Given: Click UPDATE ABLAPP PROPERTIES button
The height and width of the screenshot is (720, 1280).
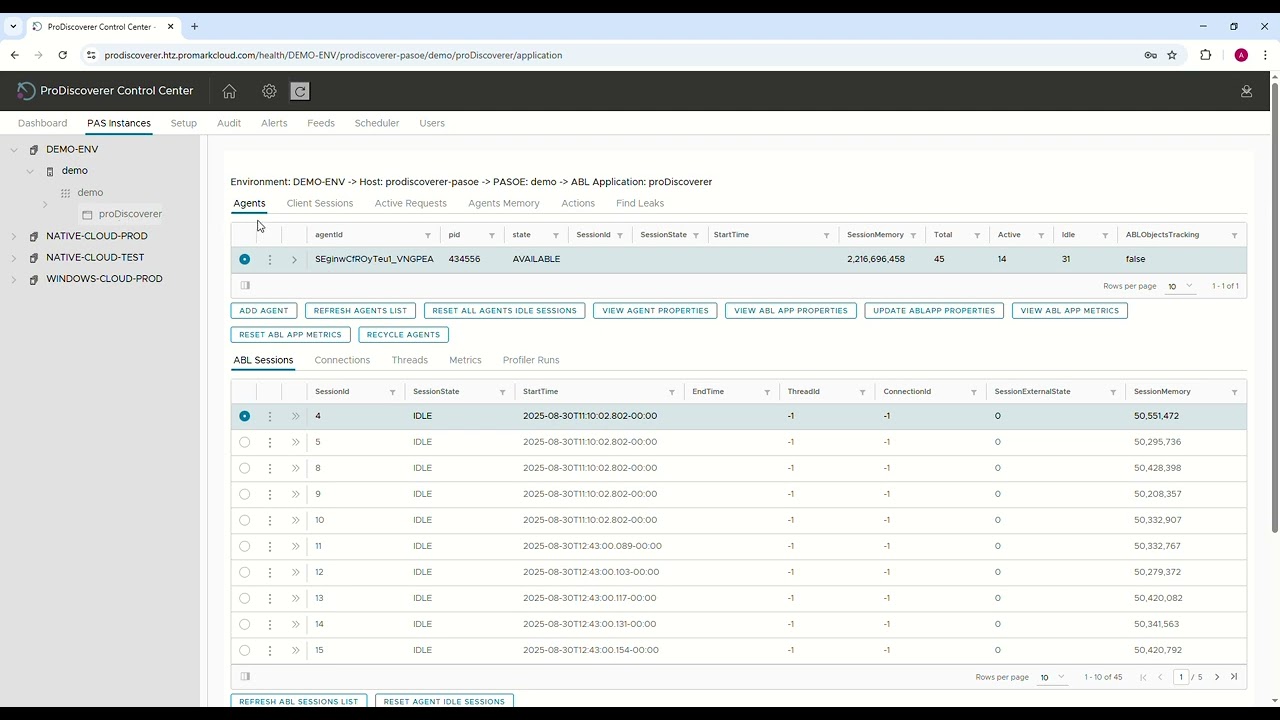Looking at the screenshot, I should [x=934, y=311].
